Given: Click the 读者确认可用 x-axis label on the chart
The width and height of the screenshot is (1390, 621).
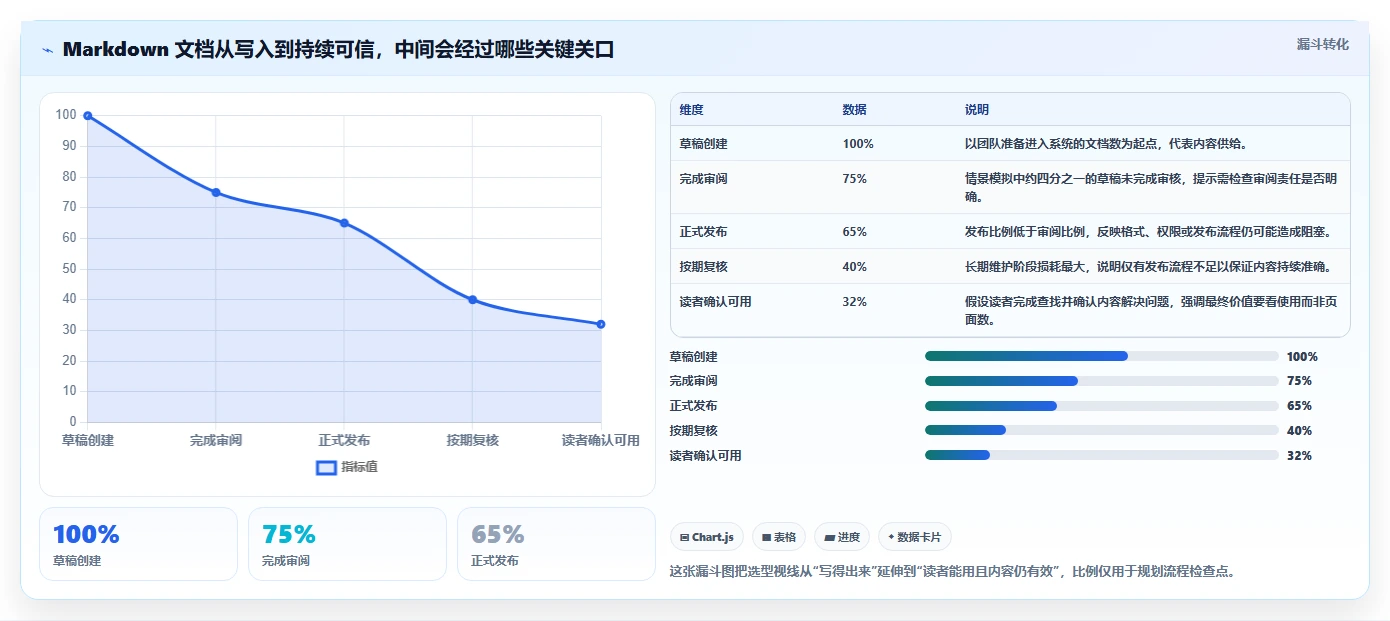Looking at the screenshot, I should [x=601, y=441].
